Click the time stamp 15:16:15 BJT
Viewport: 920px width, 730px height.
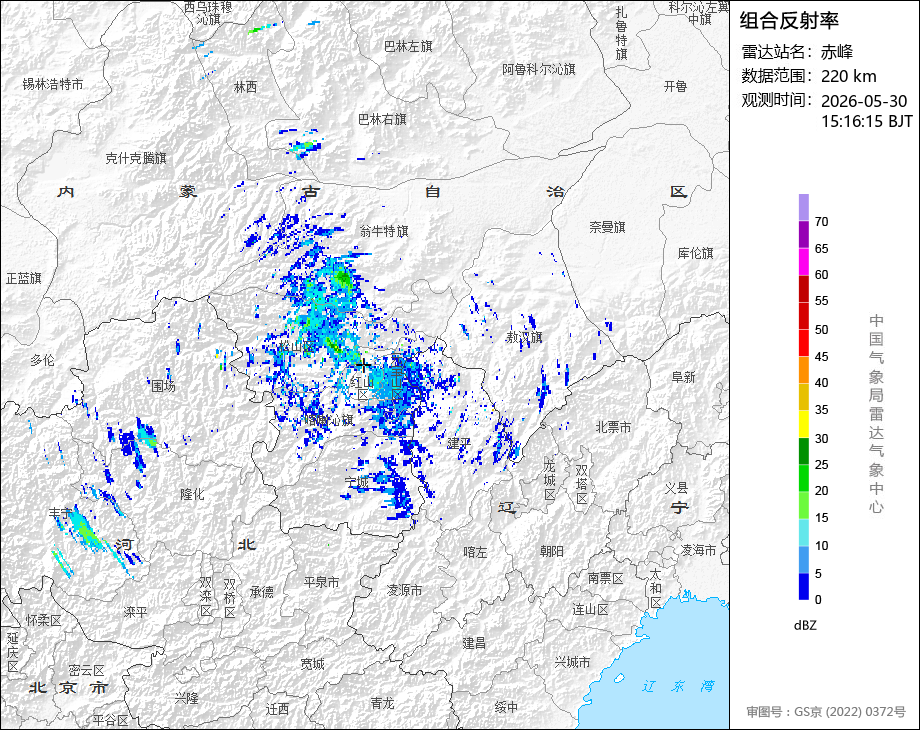pyautogui.click(x=867, y=121)
